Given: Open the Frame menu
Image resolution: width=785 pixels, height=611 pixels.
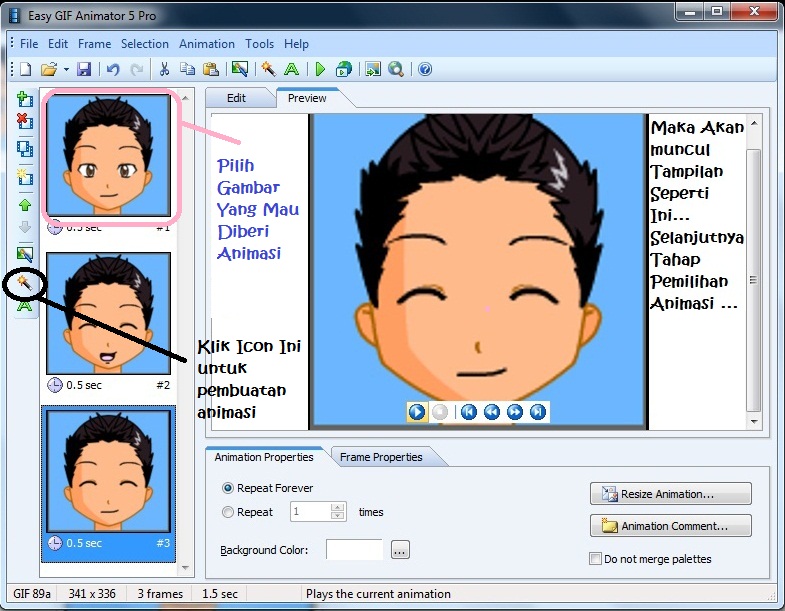Looking at the screenshot, I should (95, 44).
